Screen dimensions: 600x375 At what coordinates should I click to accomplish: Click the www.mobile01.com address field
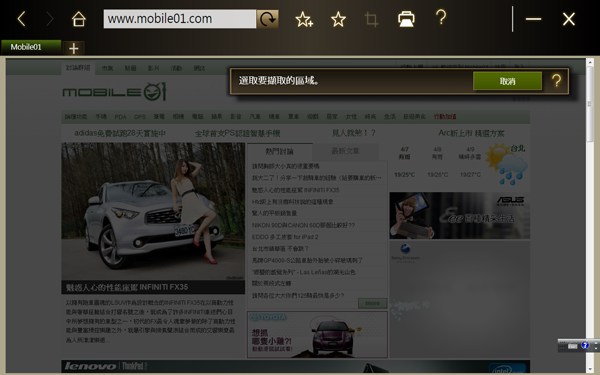(x=179, y=19)
